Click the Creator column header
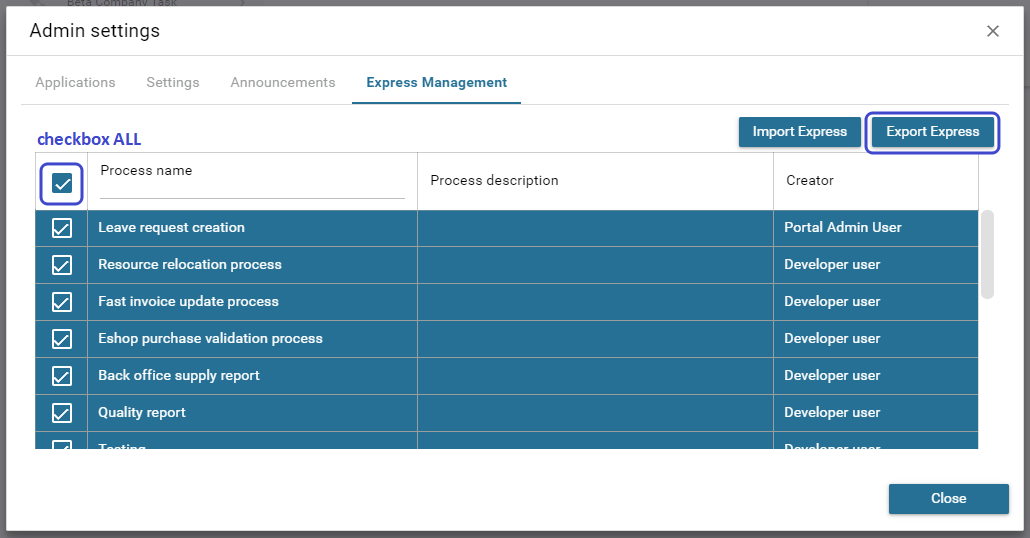Viewport: 1030px width, 538px height. pos(810,181)
